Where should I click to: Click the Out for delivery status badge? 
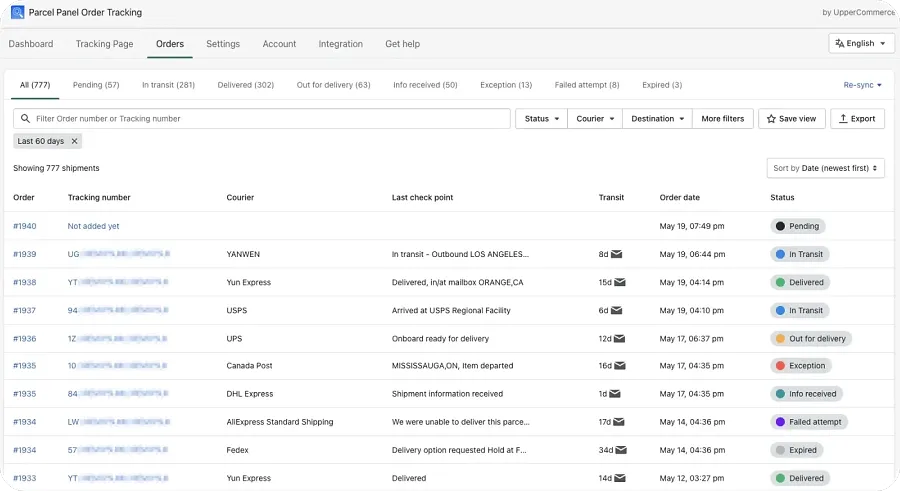point(811,338)
